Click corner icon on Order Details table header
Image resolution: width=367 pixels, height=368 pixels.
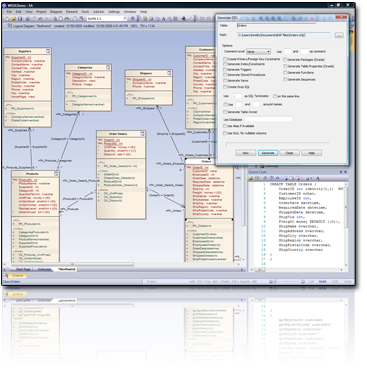point(142,134)
